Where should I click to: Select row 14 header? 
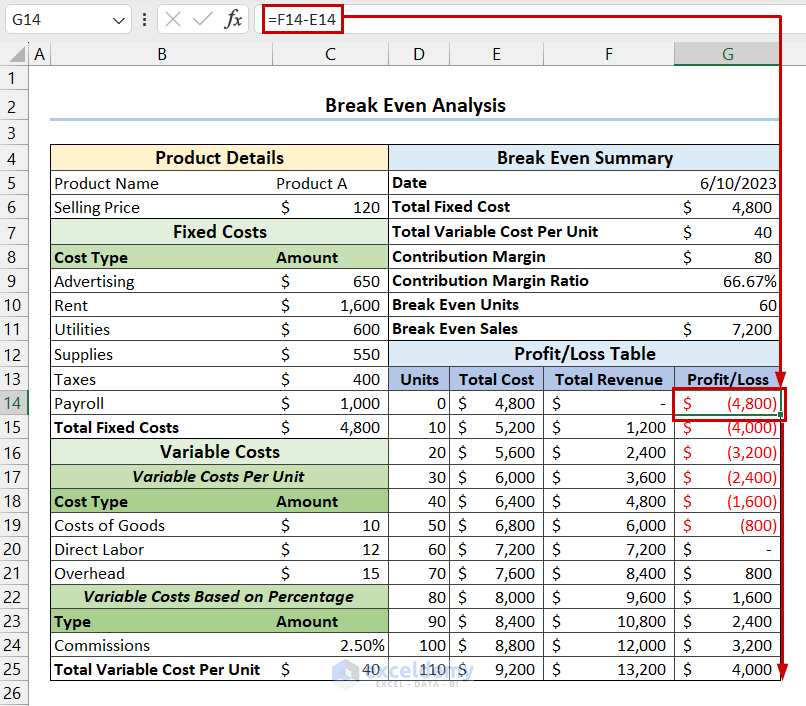tap(12, 404)
